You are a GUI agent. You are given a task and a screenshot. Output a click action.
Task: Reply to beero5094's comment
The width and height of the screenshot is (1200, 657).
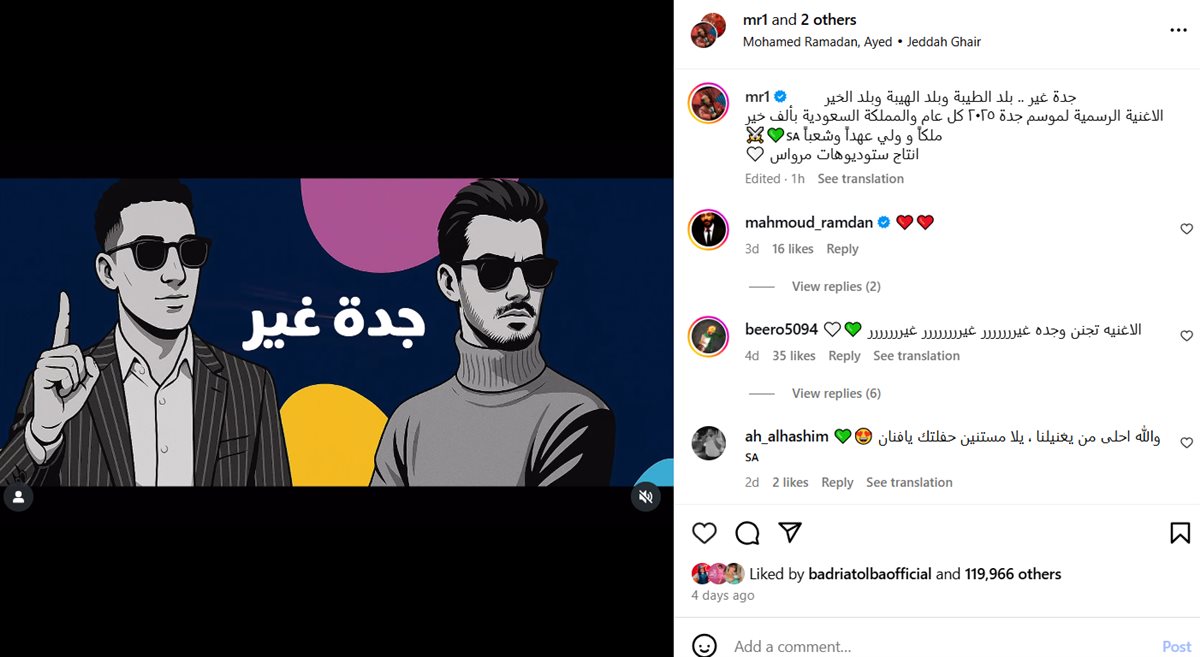click(x=844, y=356)
